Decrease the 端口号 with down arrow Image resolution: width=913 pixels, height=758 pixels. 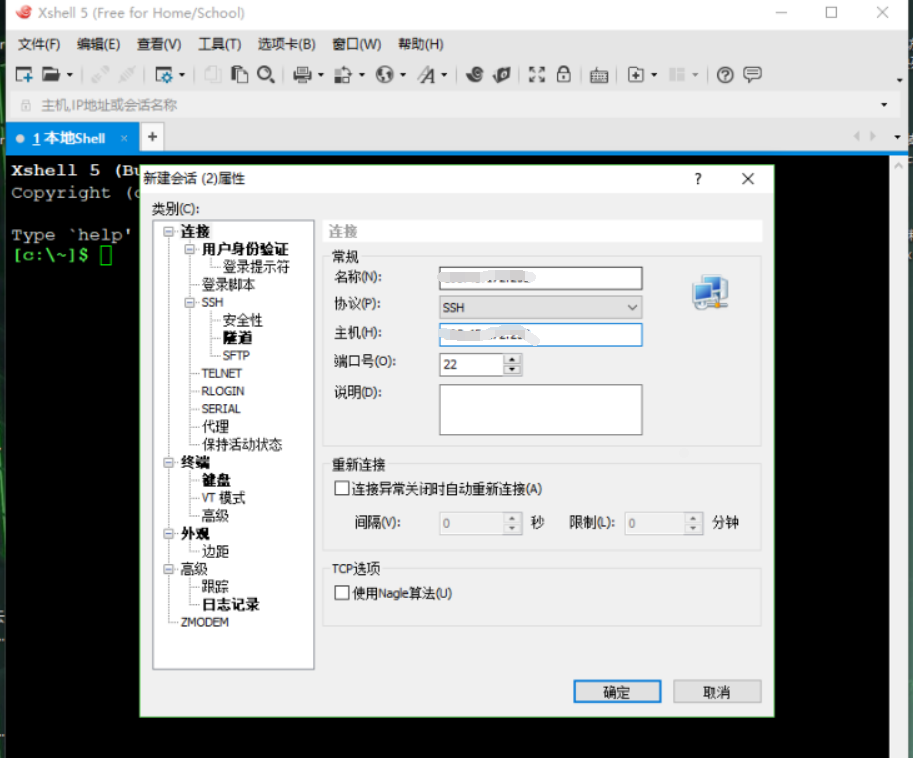[512, 370]
